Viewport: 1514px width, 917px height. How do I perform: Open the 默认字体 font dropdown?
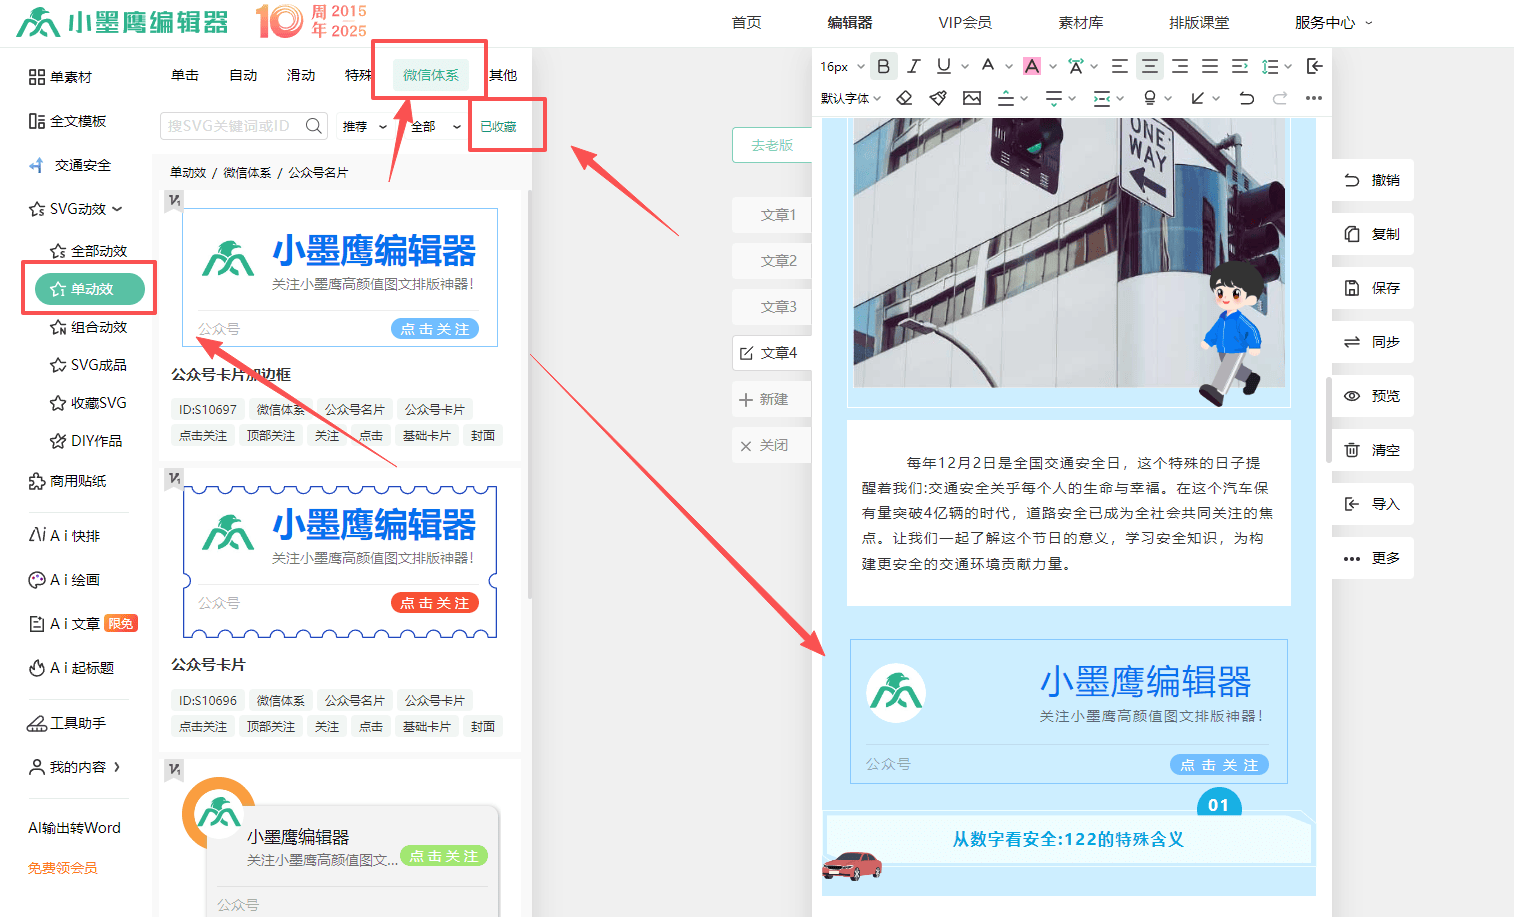coord(851,98)
